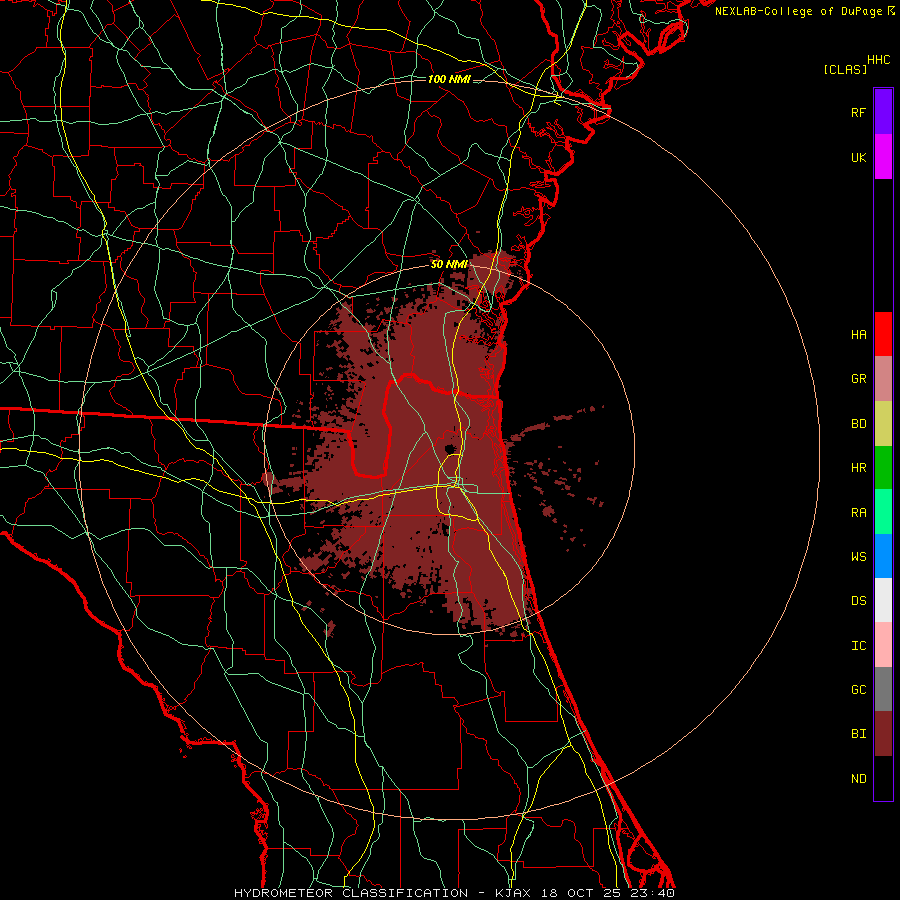Click the WS blue legend swatch
Screen dimensions: 900x900
point(883,556)
